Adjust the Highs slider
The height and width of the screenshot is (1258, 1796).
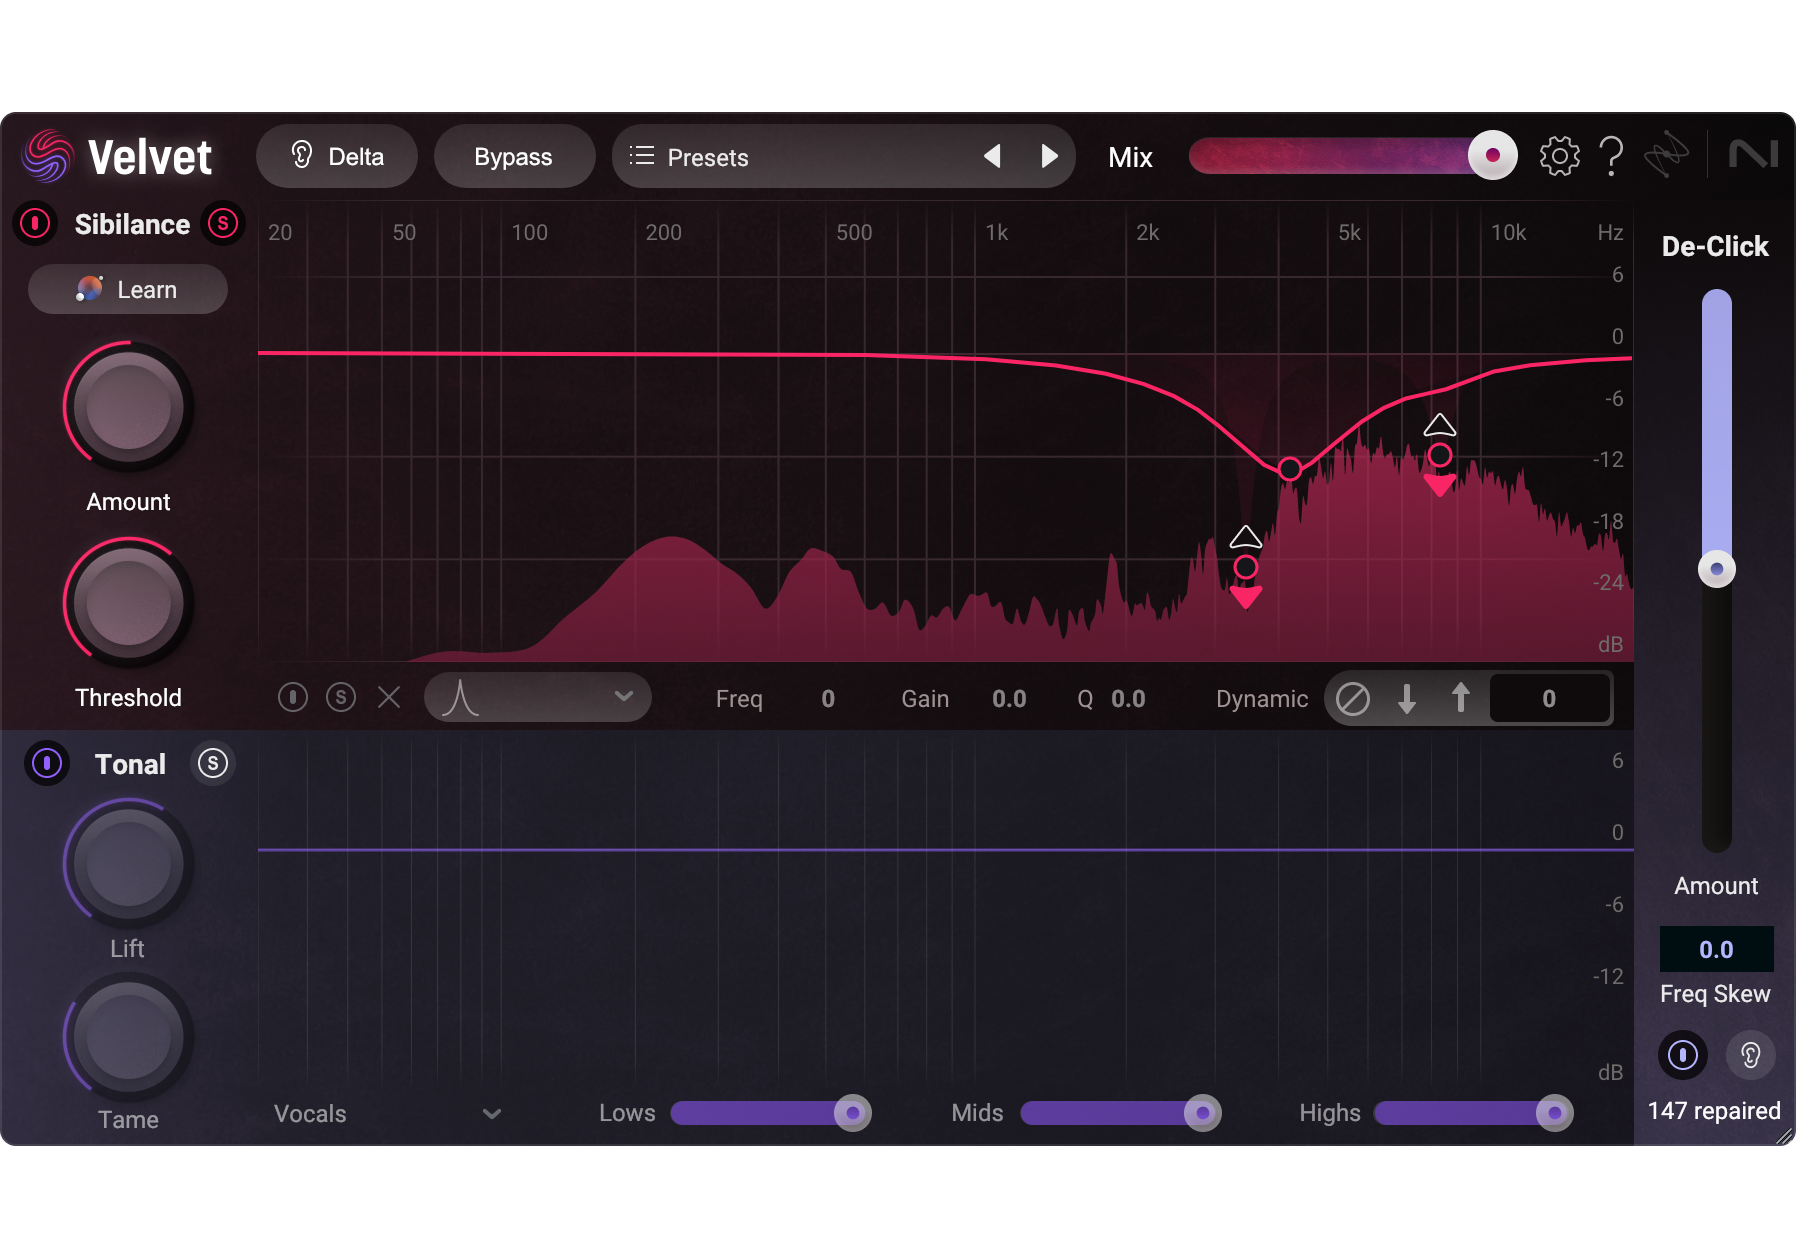coord(1474,1113)
